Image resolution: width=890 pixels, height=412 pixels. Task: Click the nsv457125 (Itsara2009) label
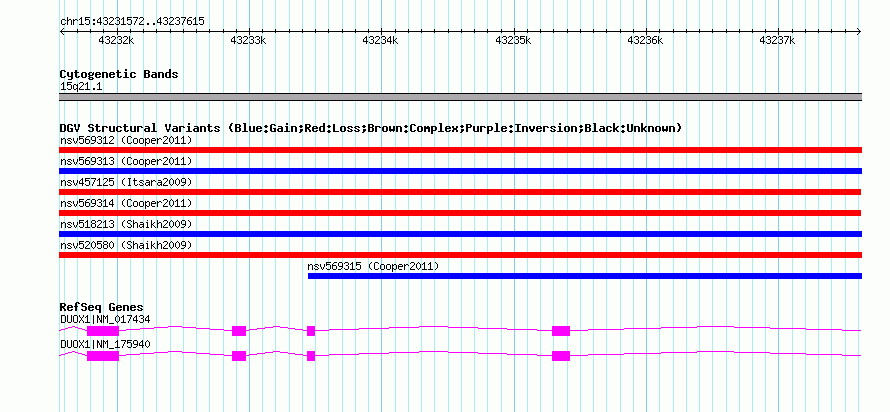(126, 182)
